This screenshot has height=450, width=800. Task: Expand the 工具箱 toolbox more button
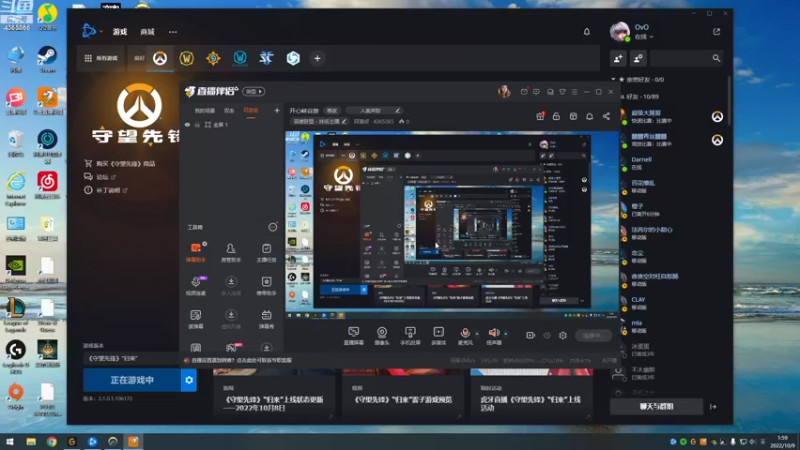[273, 227]
